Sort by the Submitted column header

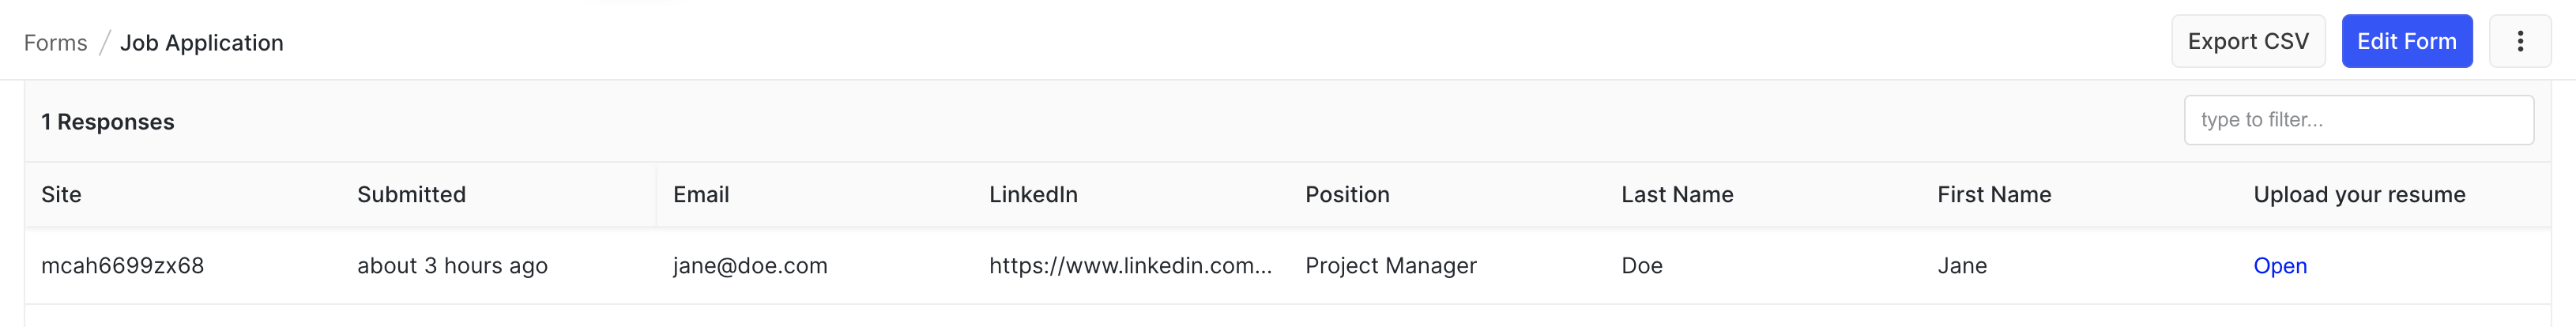[411, 195]
